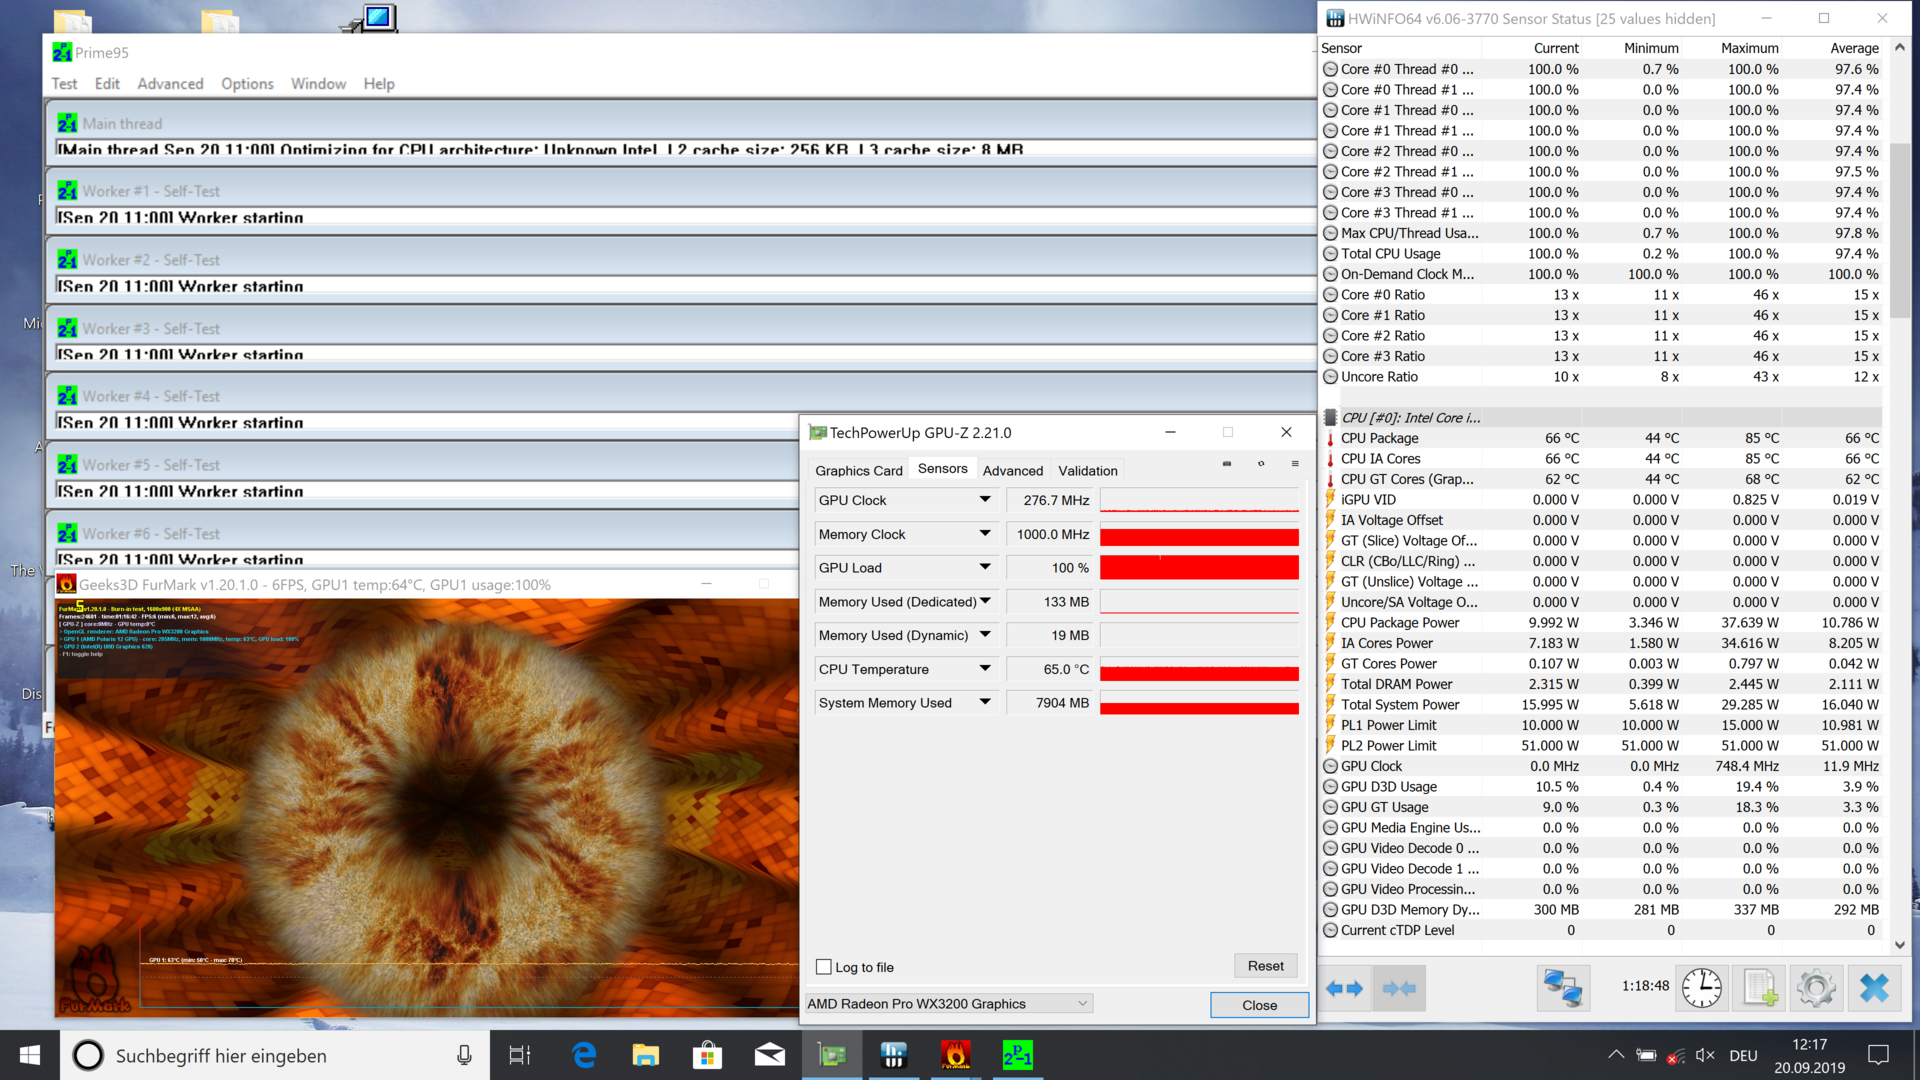Click GPU-Z refresh icon
This screenshot has height=1080, width=1920.
click(x=1261, y=464)
